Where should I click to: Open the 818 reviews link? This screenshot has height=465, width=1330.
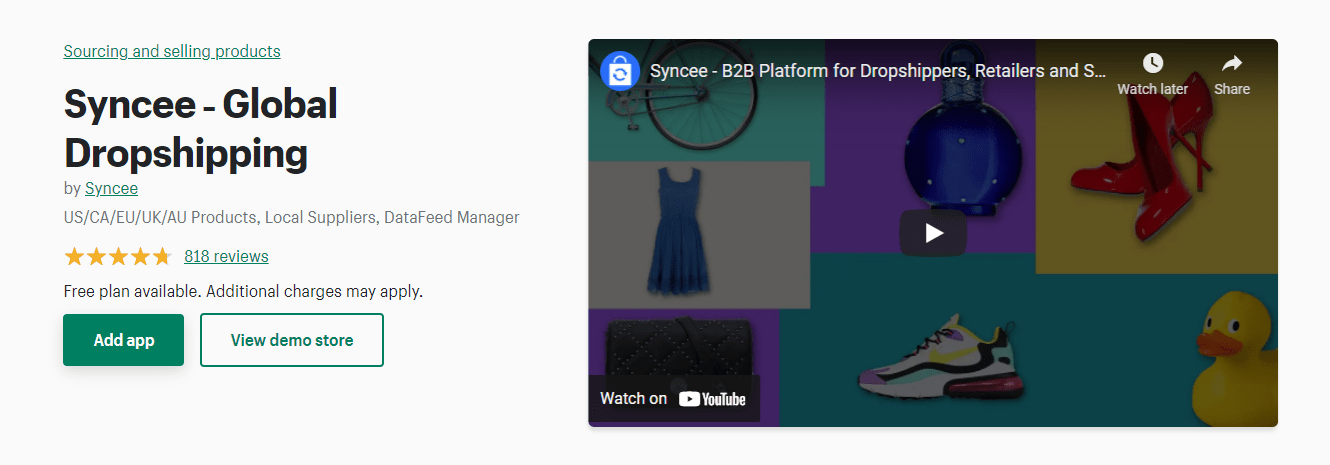(x=226, y=256)
